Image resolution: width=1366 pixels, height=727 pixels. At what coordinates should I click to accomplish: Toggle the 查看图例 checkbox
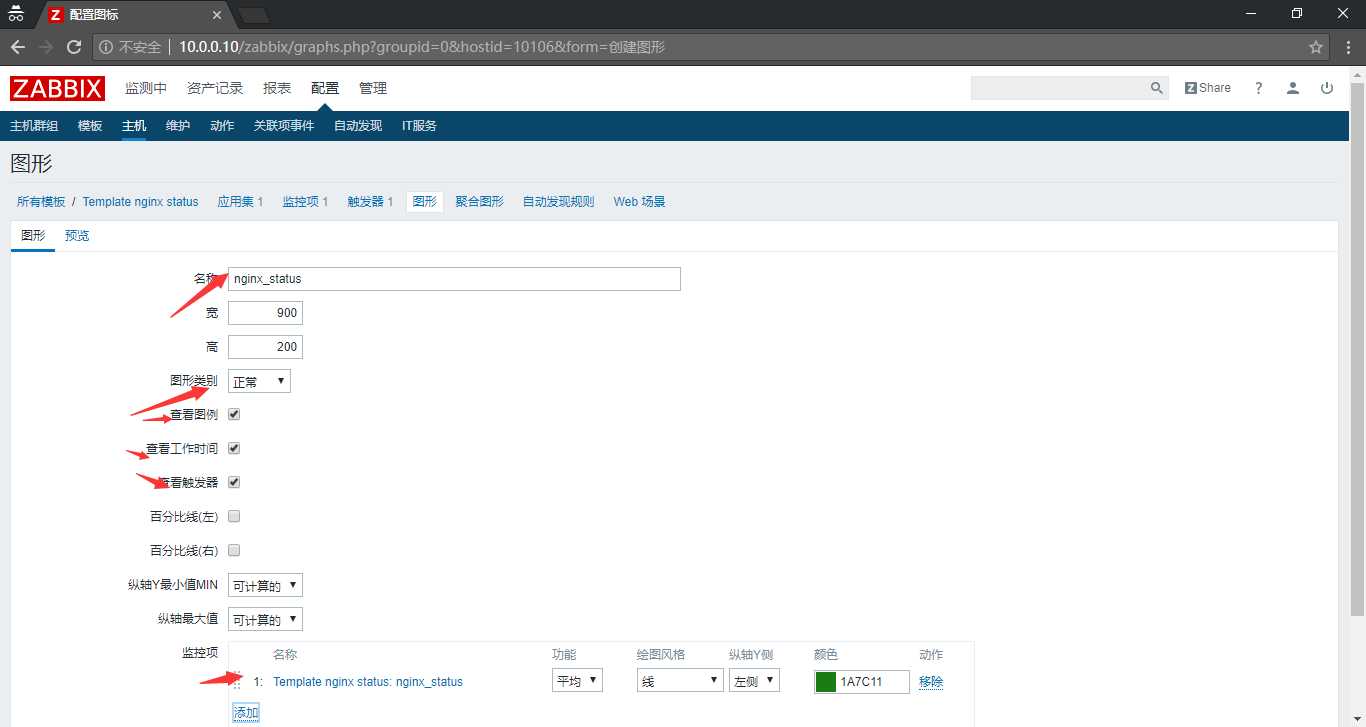(234, 414)
